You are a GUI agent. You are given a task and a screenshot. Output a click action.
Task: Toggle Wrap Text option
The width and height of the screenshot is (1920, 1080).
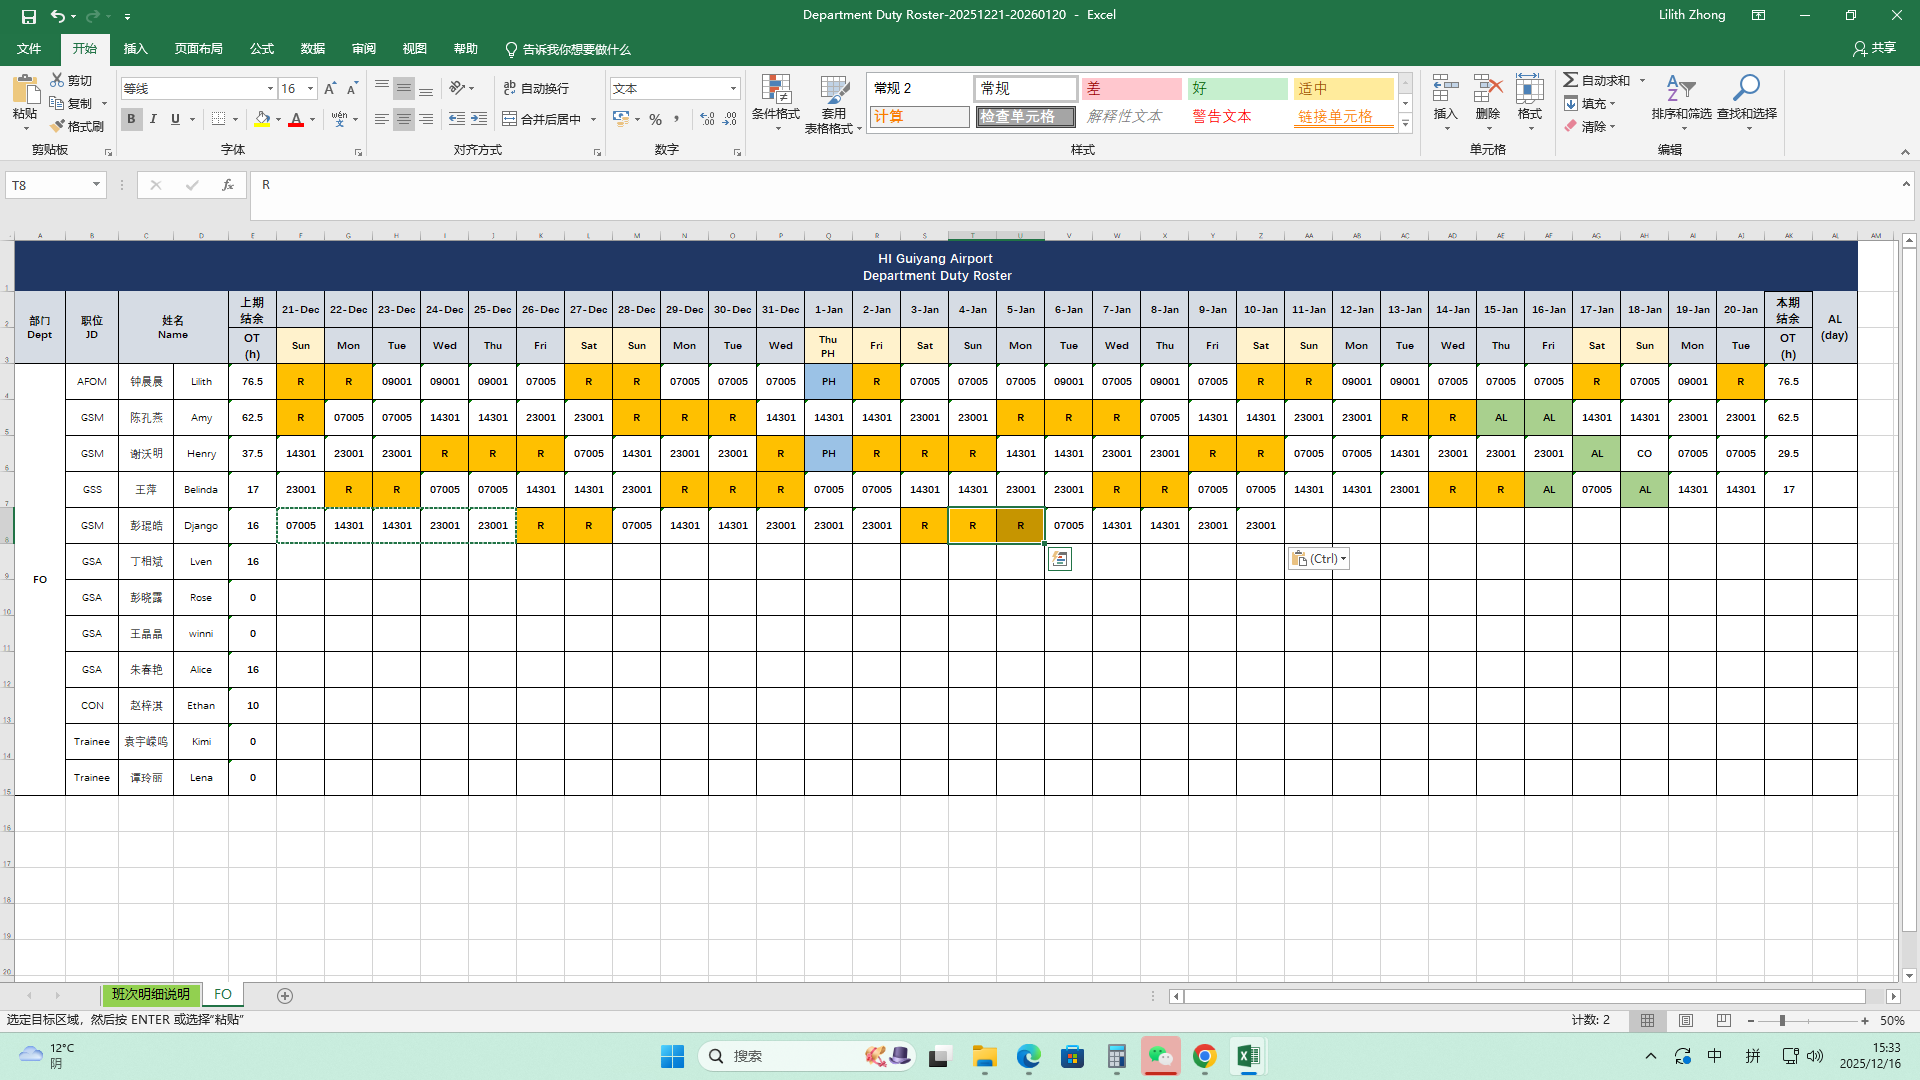tap(536, 88)
